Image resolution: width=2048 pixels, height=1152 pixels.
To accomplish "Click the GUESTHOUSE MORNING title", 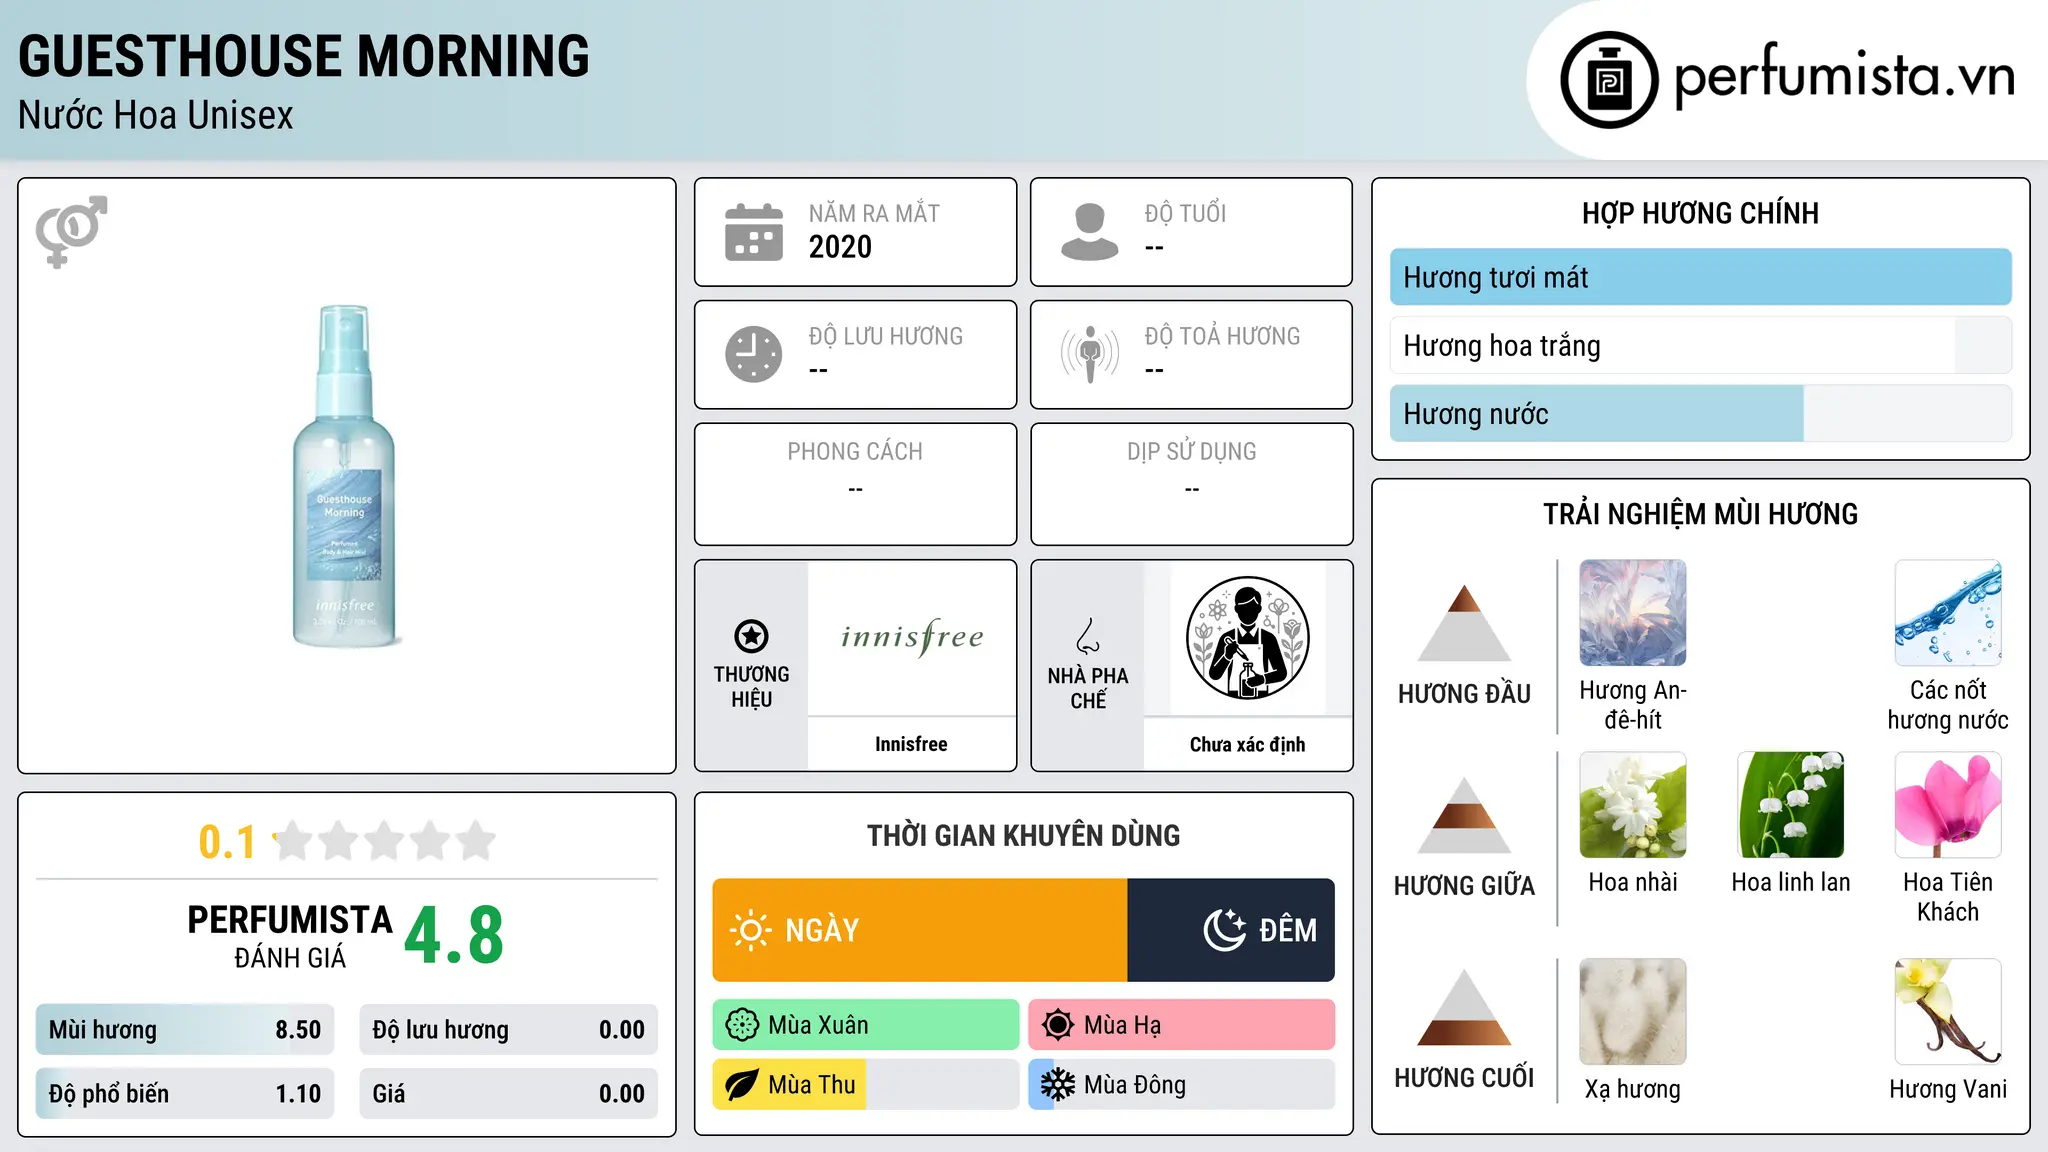I will click(x=304, y=56).
